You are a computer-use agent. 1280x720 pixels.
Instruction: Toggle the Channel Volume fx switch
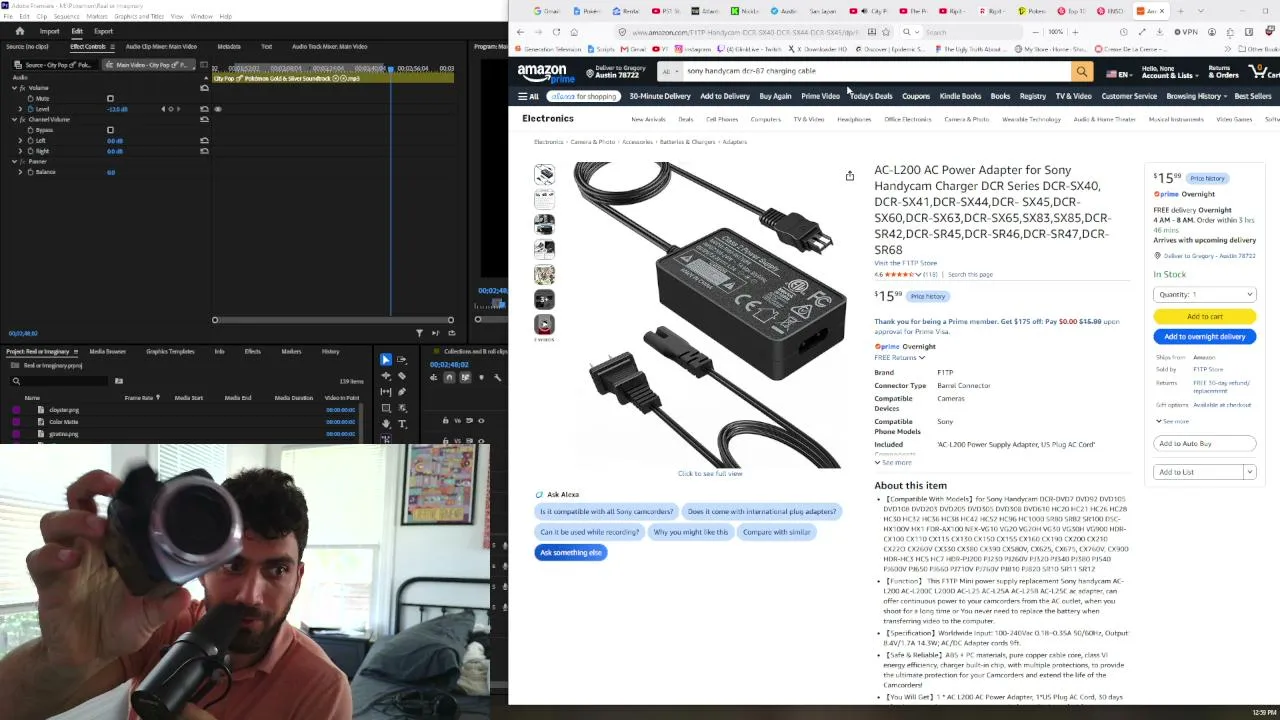(x=22, y=120)
